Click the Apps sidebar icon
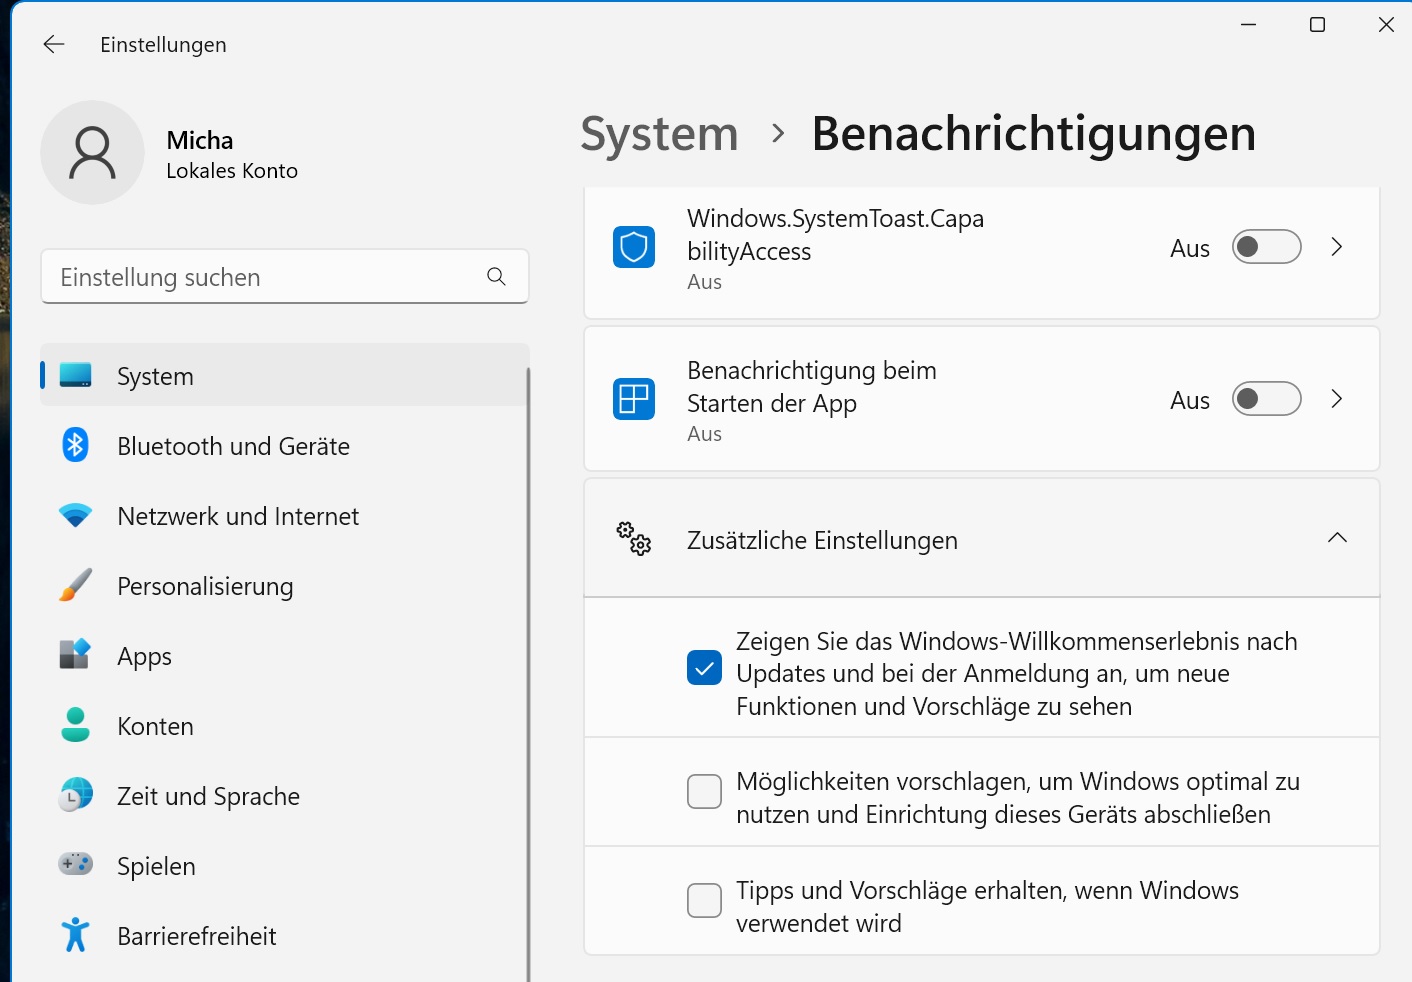 click(75, 655)
